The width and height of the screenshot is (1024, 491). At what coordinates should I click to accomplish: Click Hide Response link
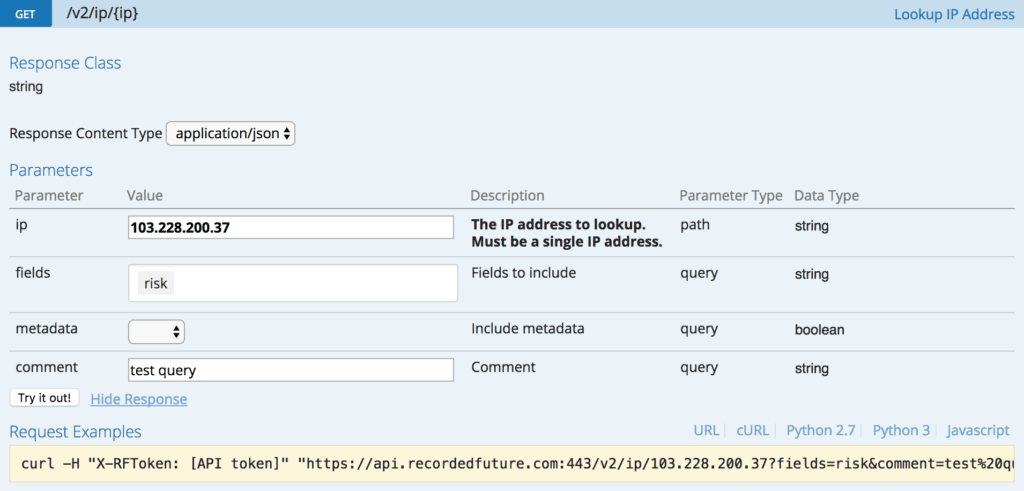pos(138,399)
